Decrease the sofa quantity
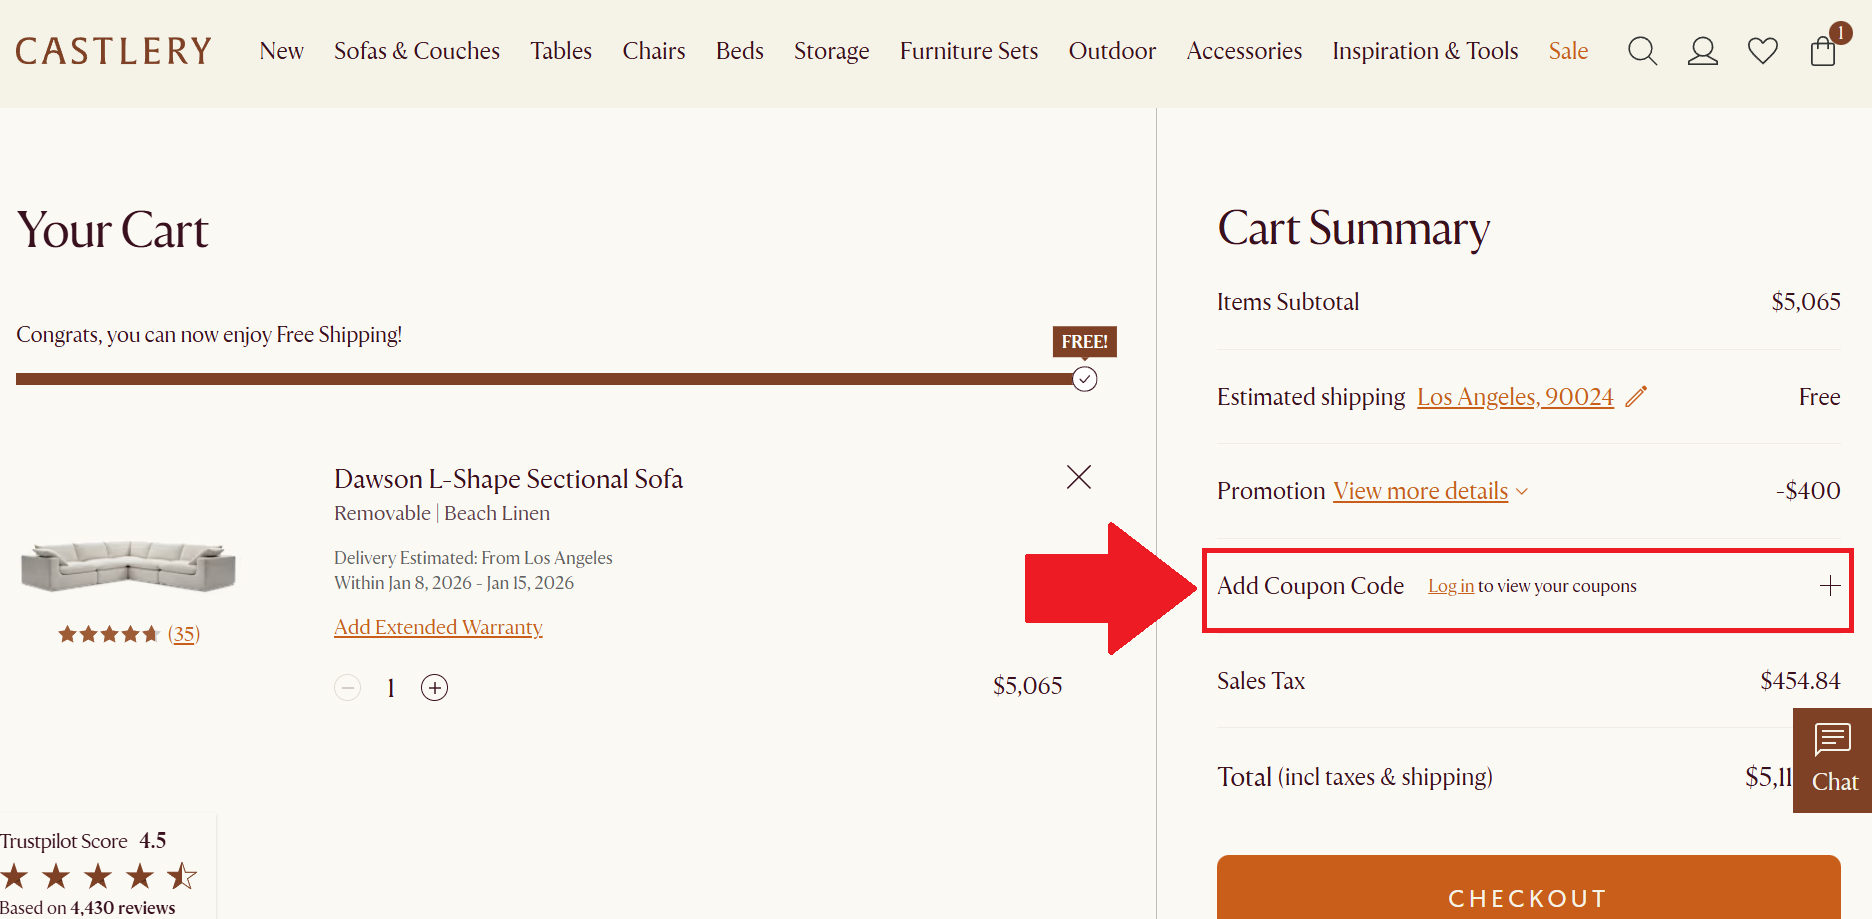The width and height of the screenshot is (1872, 919). 347,687
